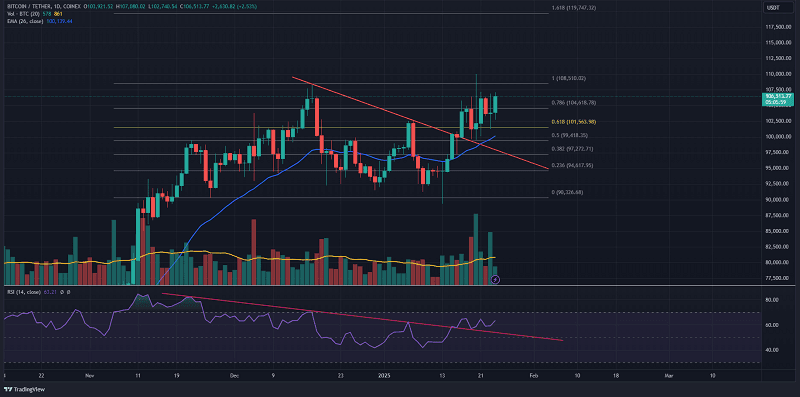
Task: Click the Feb label on the time axis
Action: point(533,375)
